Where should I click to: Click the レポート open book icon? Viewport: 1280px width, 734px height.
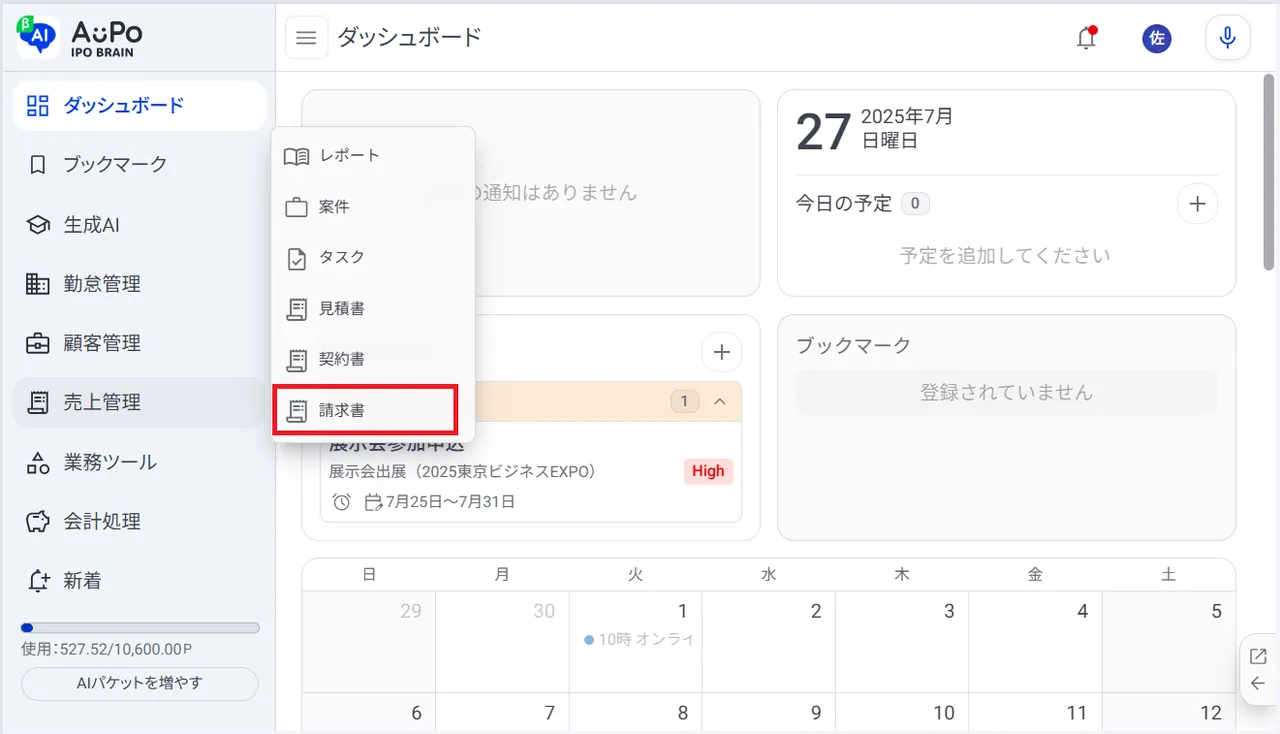(296, 156)
